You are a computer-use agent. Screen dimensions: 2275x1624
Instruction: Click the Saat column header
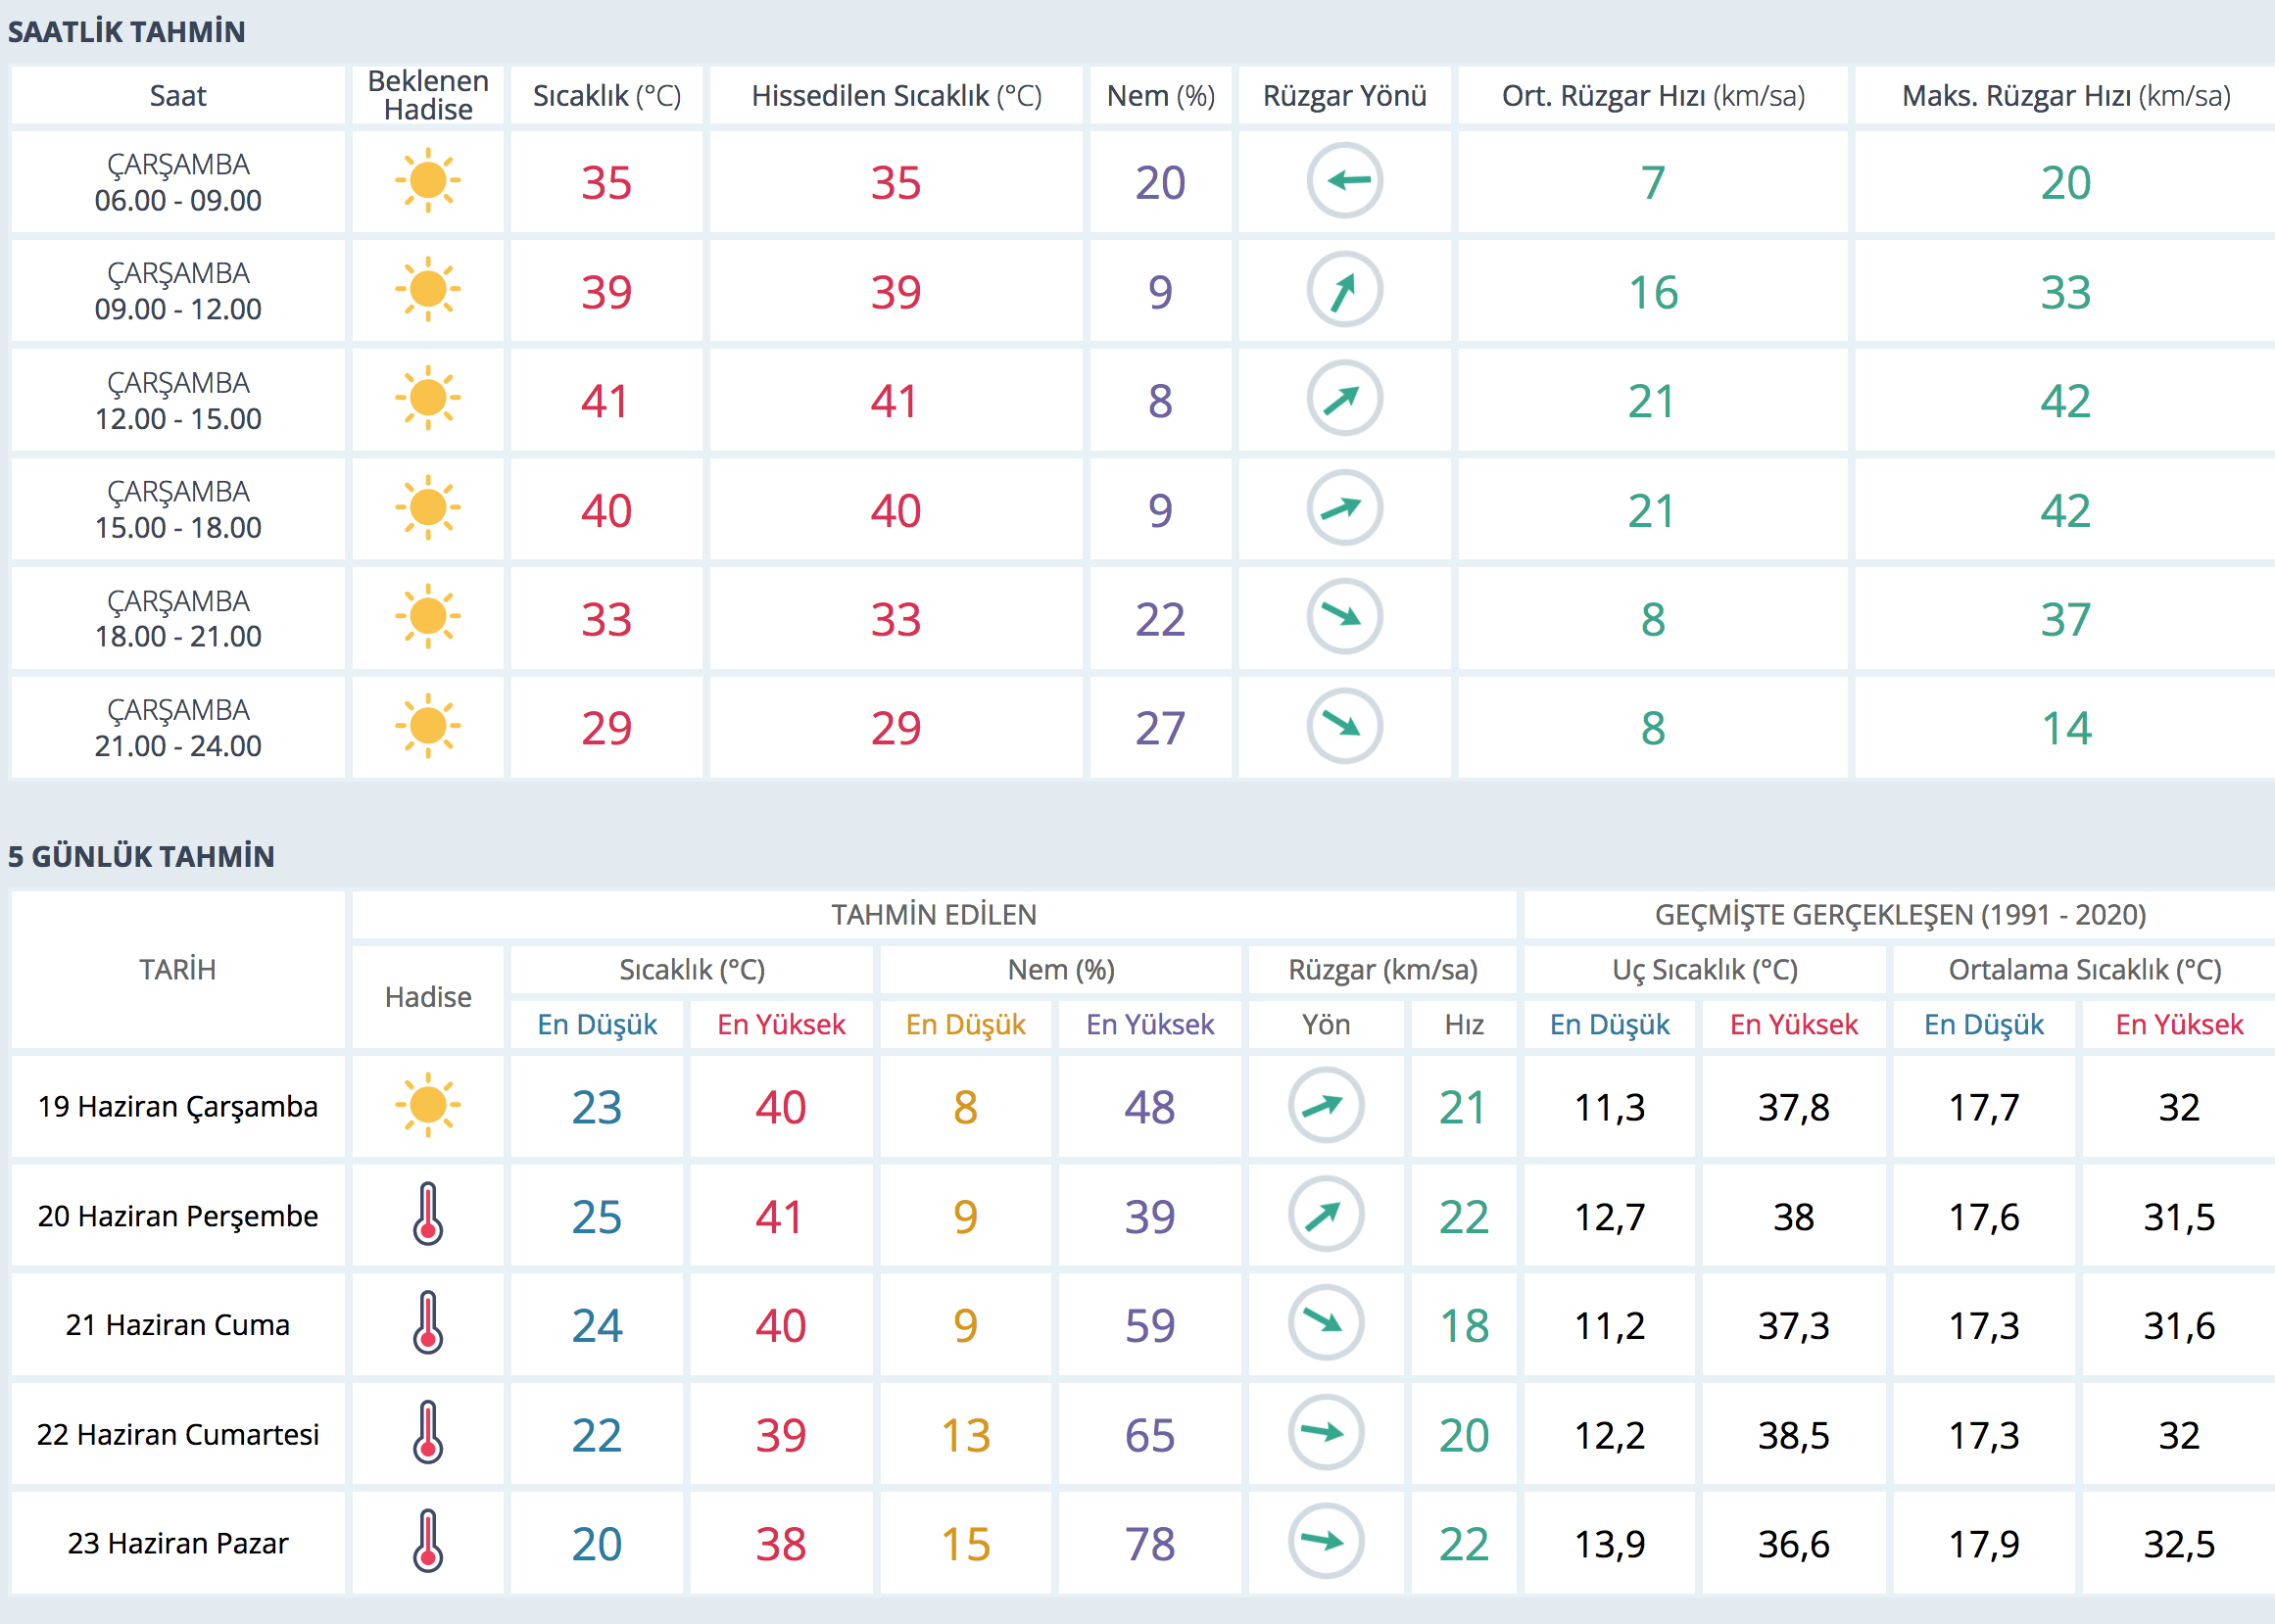[x=178, y=96]
